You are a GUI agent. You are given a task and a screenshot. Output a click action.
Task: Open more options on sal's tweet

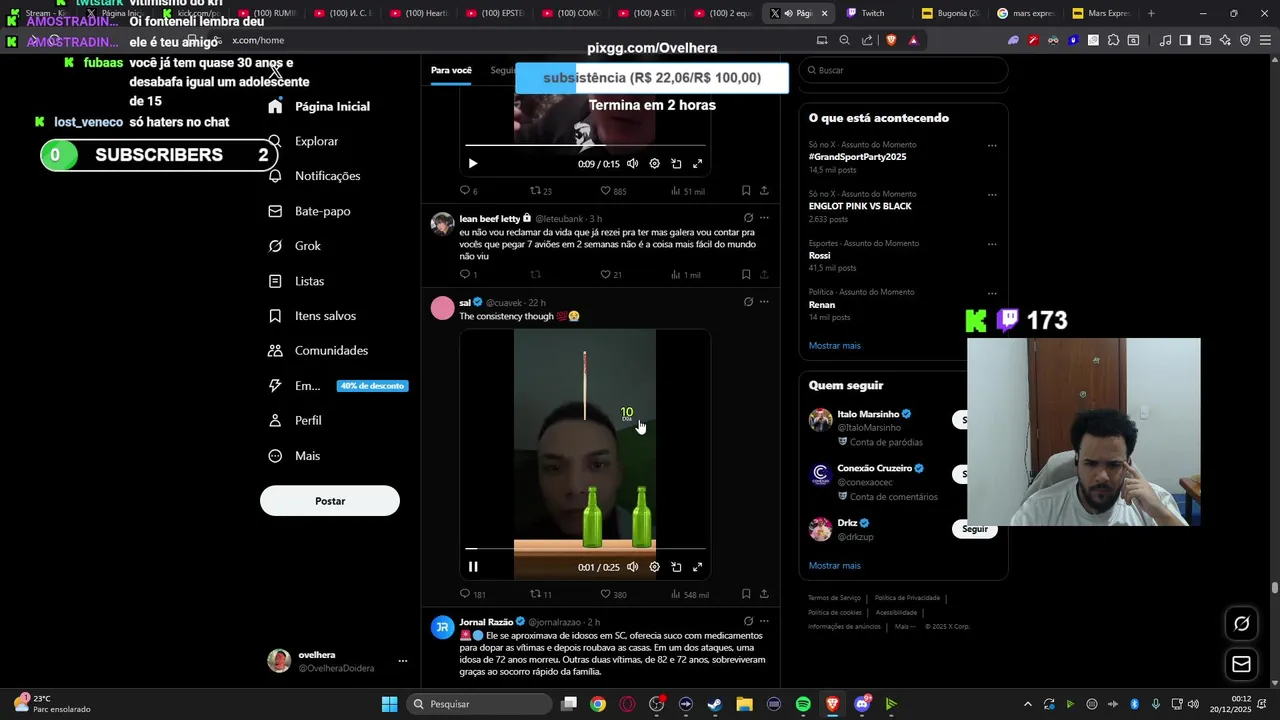764,302
